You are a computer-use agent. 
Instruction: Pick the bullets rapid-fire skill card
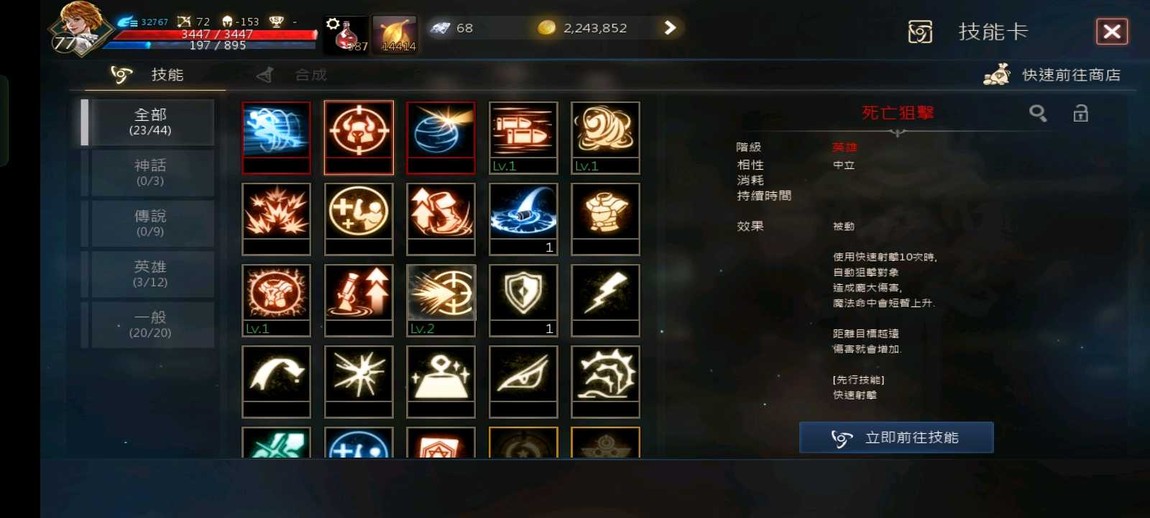pyautogui.click(x=523, y=137)
